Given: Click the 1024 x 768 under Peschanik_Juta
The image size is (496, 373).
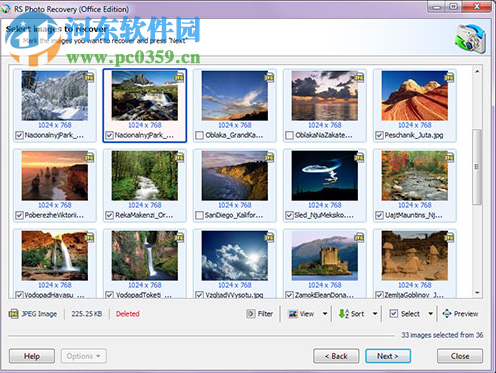Looking at the screenshot, I should tap(415, 125).
